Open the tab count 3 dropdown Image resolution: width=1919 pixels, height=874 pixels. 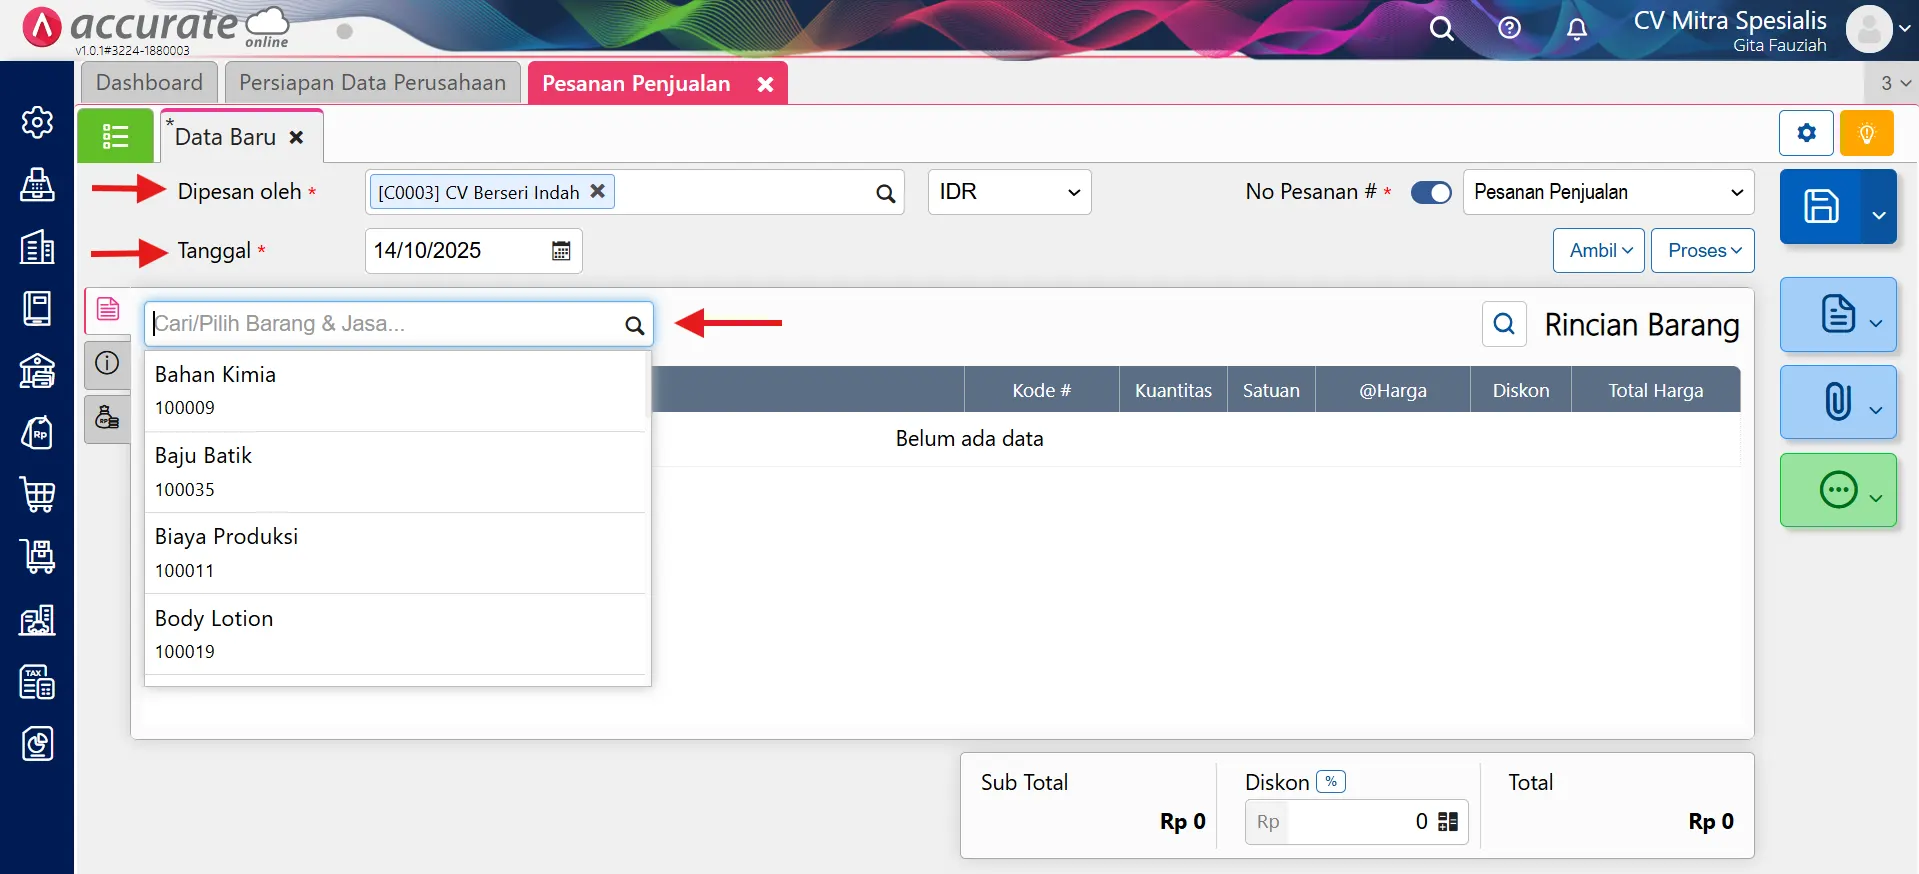coord(1893,83)
